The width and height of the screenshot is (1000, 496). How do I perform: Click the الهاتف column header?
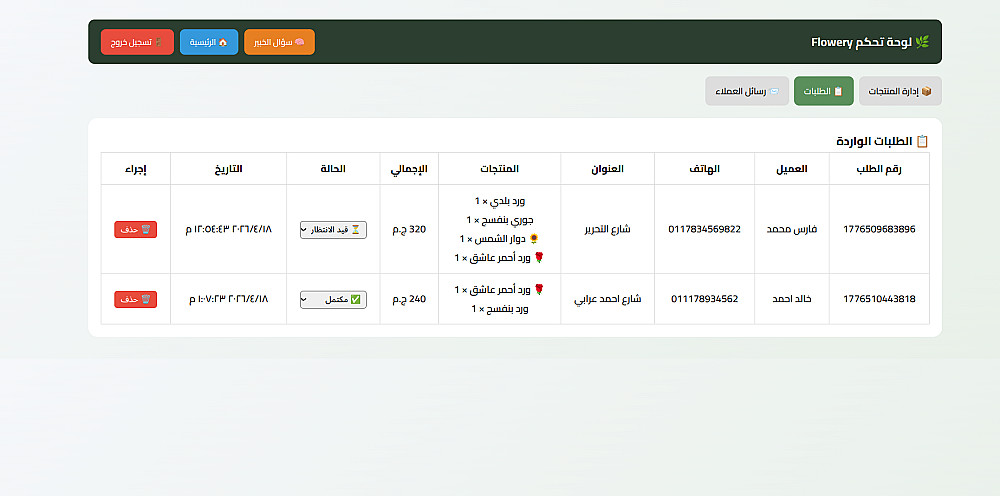[704, 169]
